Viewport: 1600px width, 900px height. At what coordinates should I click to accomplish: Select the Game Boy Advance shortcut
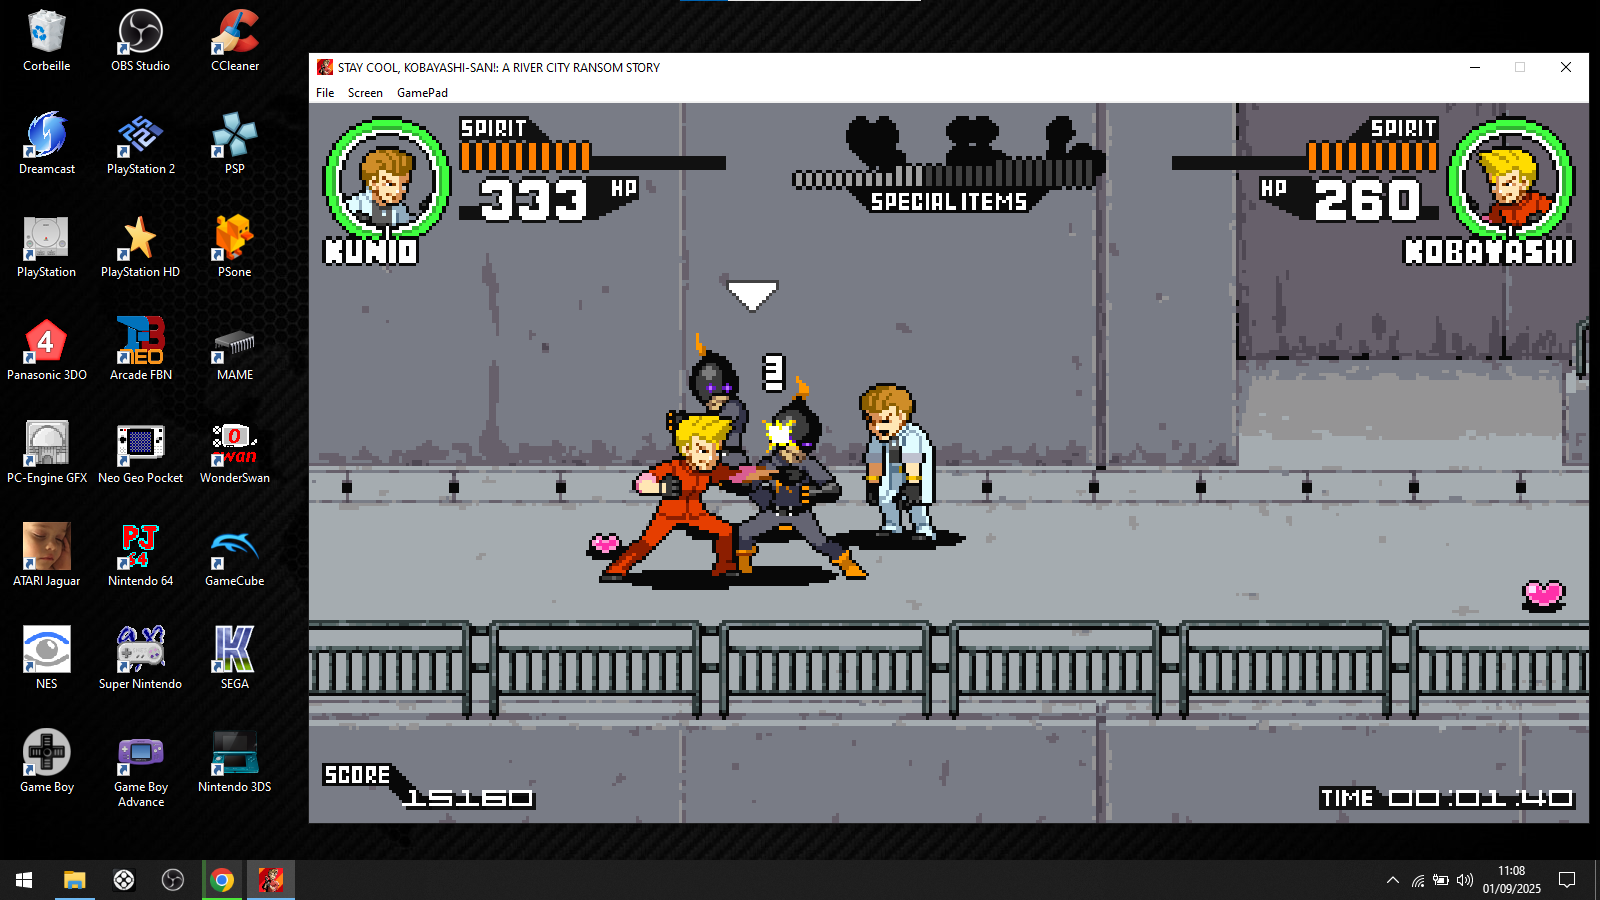(x=140, y=769)
